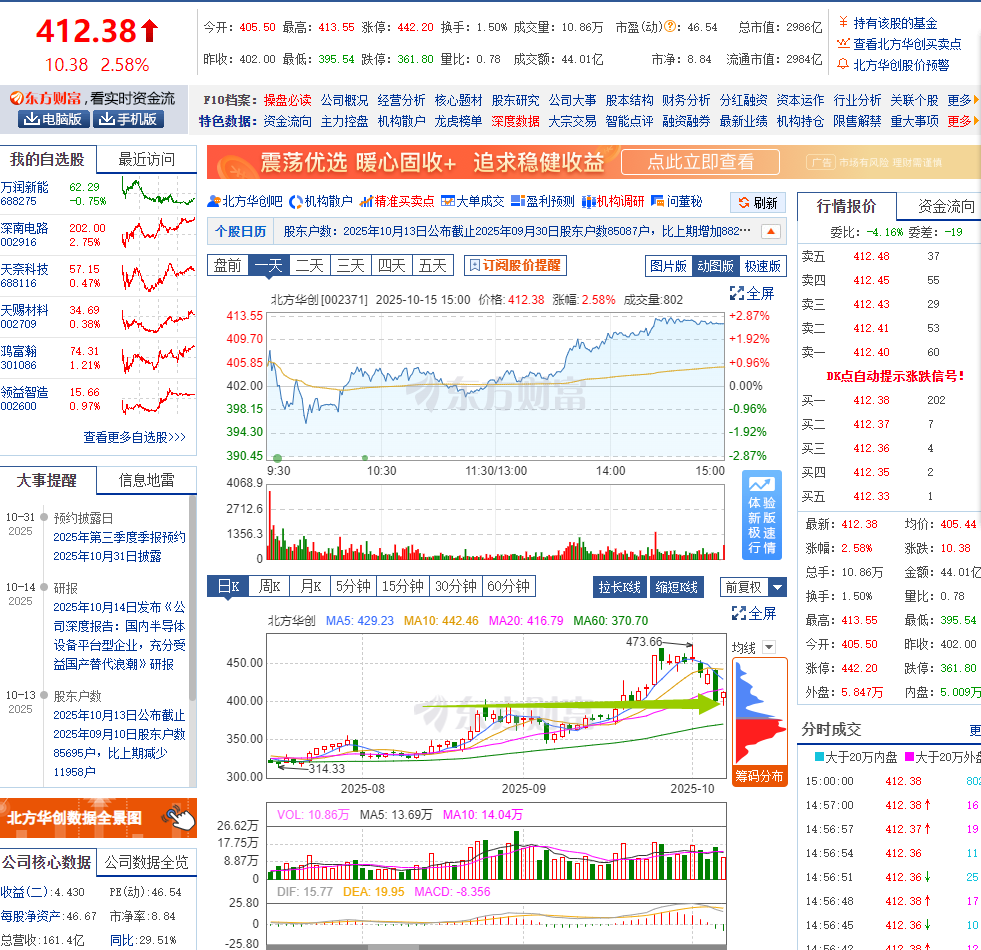Click the 盈利预测 icon
Viewport: 981px width, 950px height.
[x=518, y=202]
